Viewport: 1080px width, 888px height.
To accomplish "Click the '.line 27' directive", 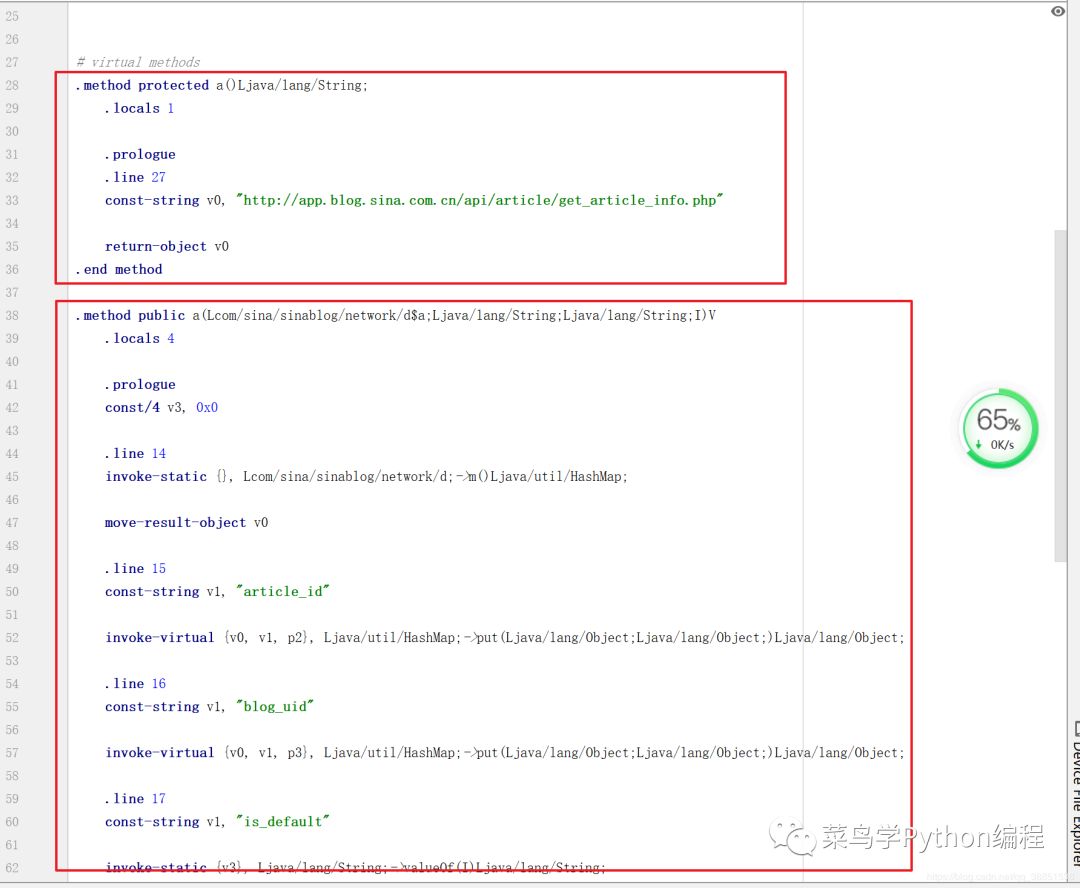I will pos(135,177).
